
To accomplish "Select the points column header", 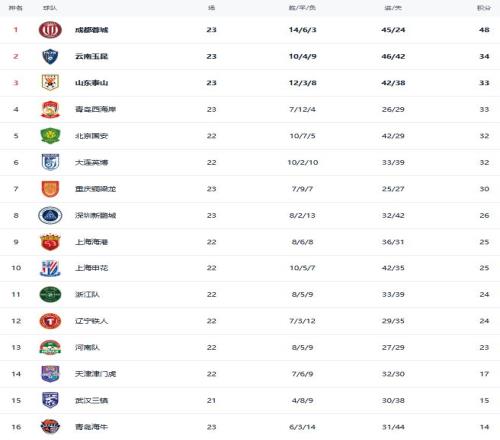I will [484, 8].
